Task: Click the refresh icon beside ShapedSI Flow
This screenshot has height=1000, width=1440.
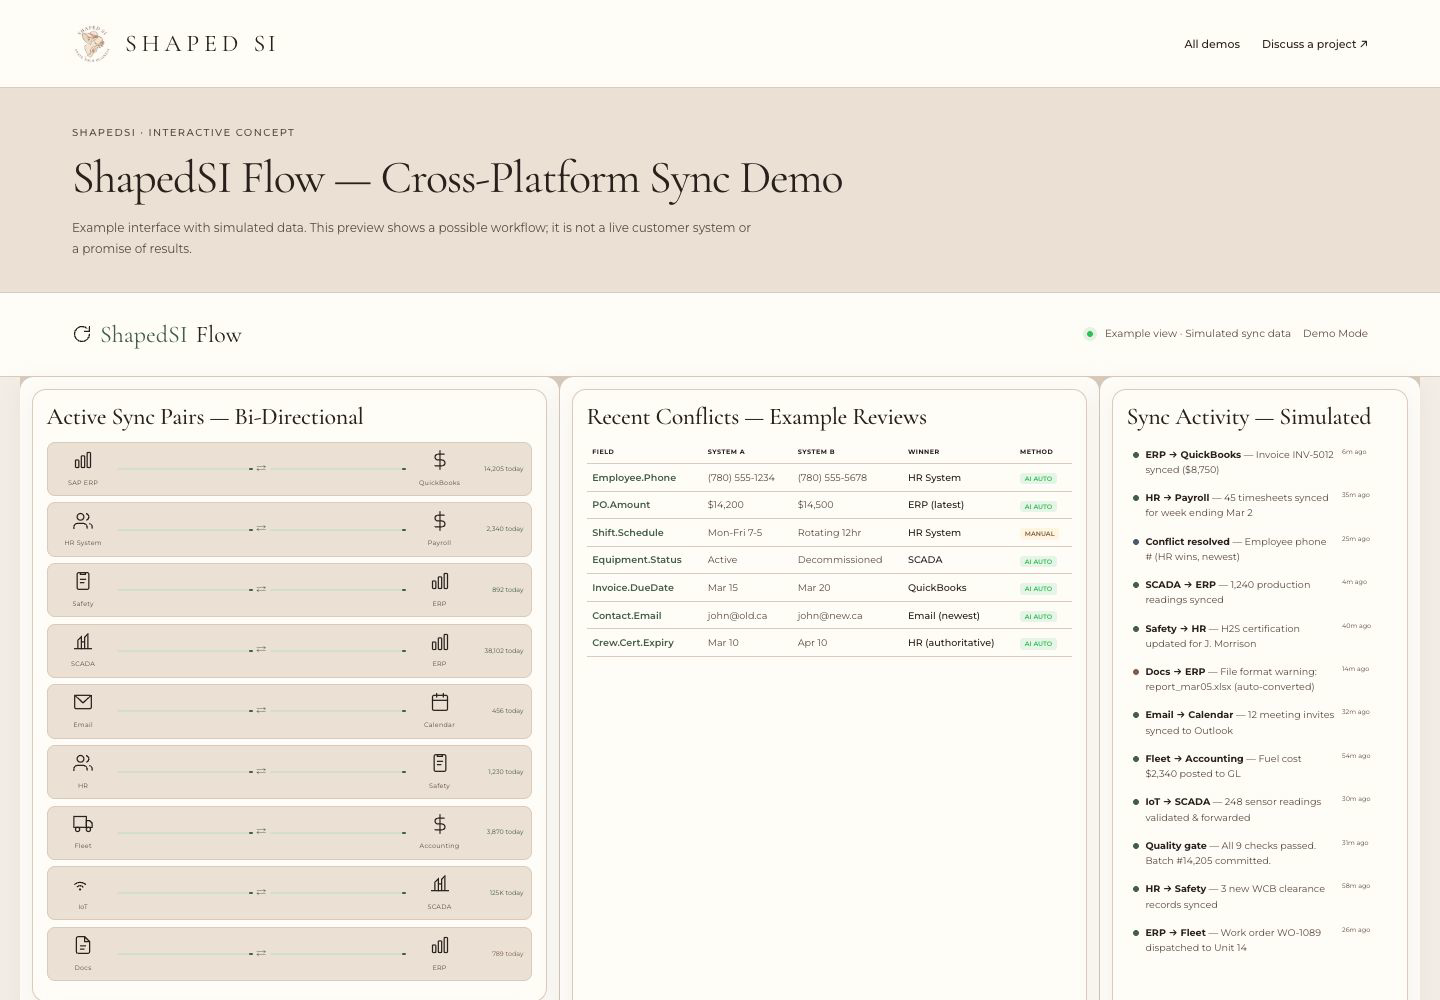Action: [82, 334]
